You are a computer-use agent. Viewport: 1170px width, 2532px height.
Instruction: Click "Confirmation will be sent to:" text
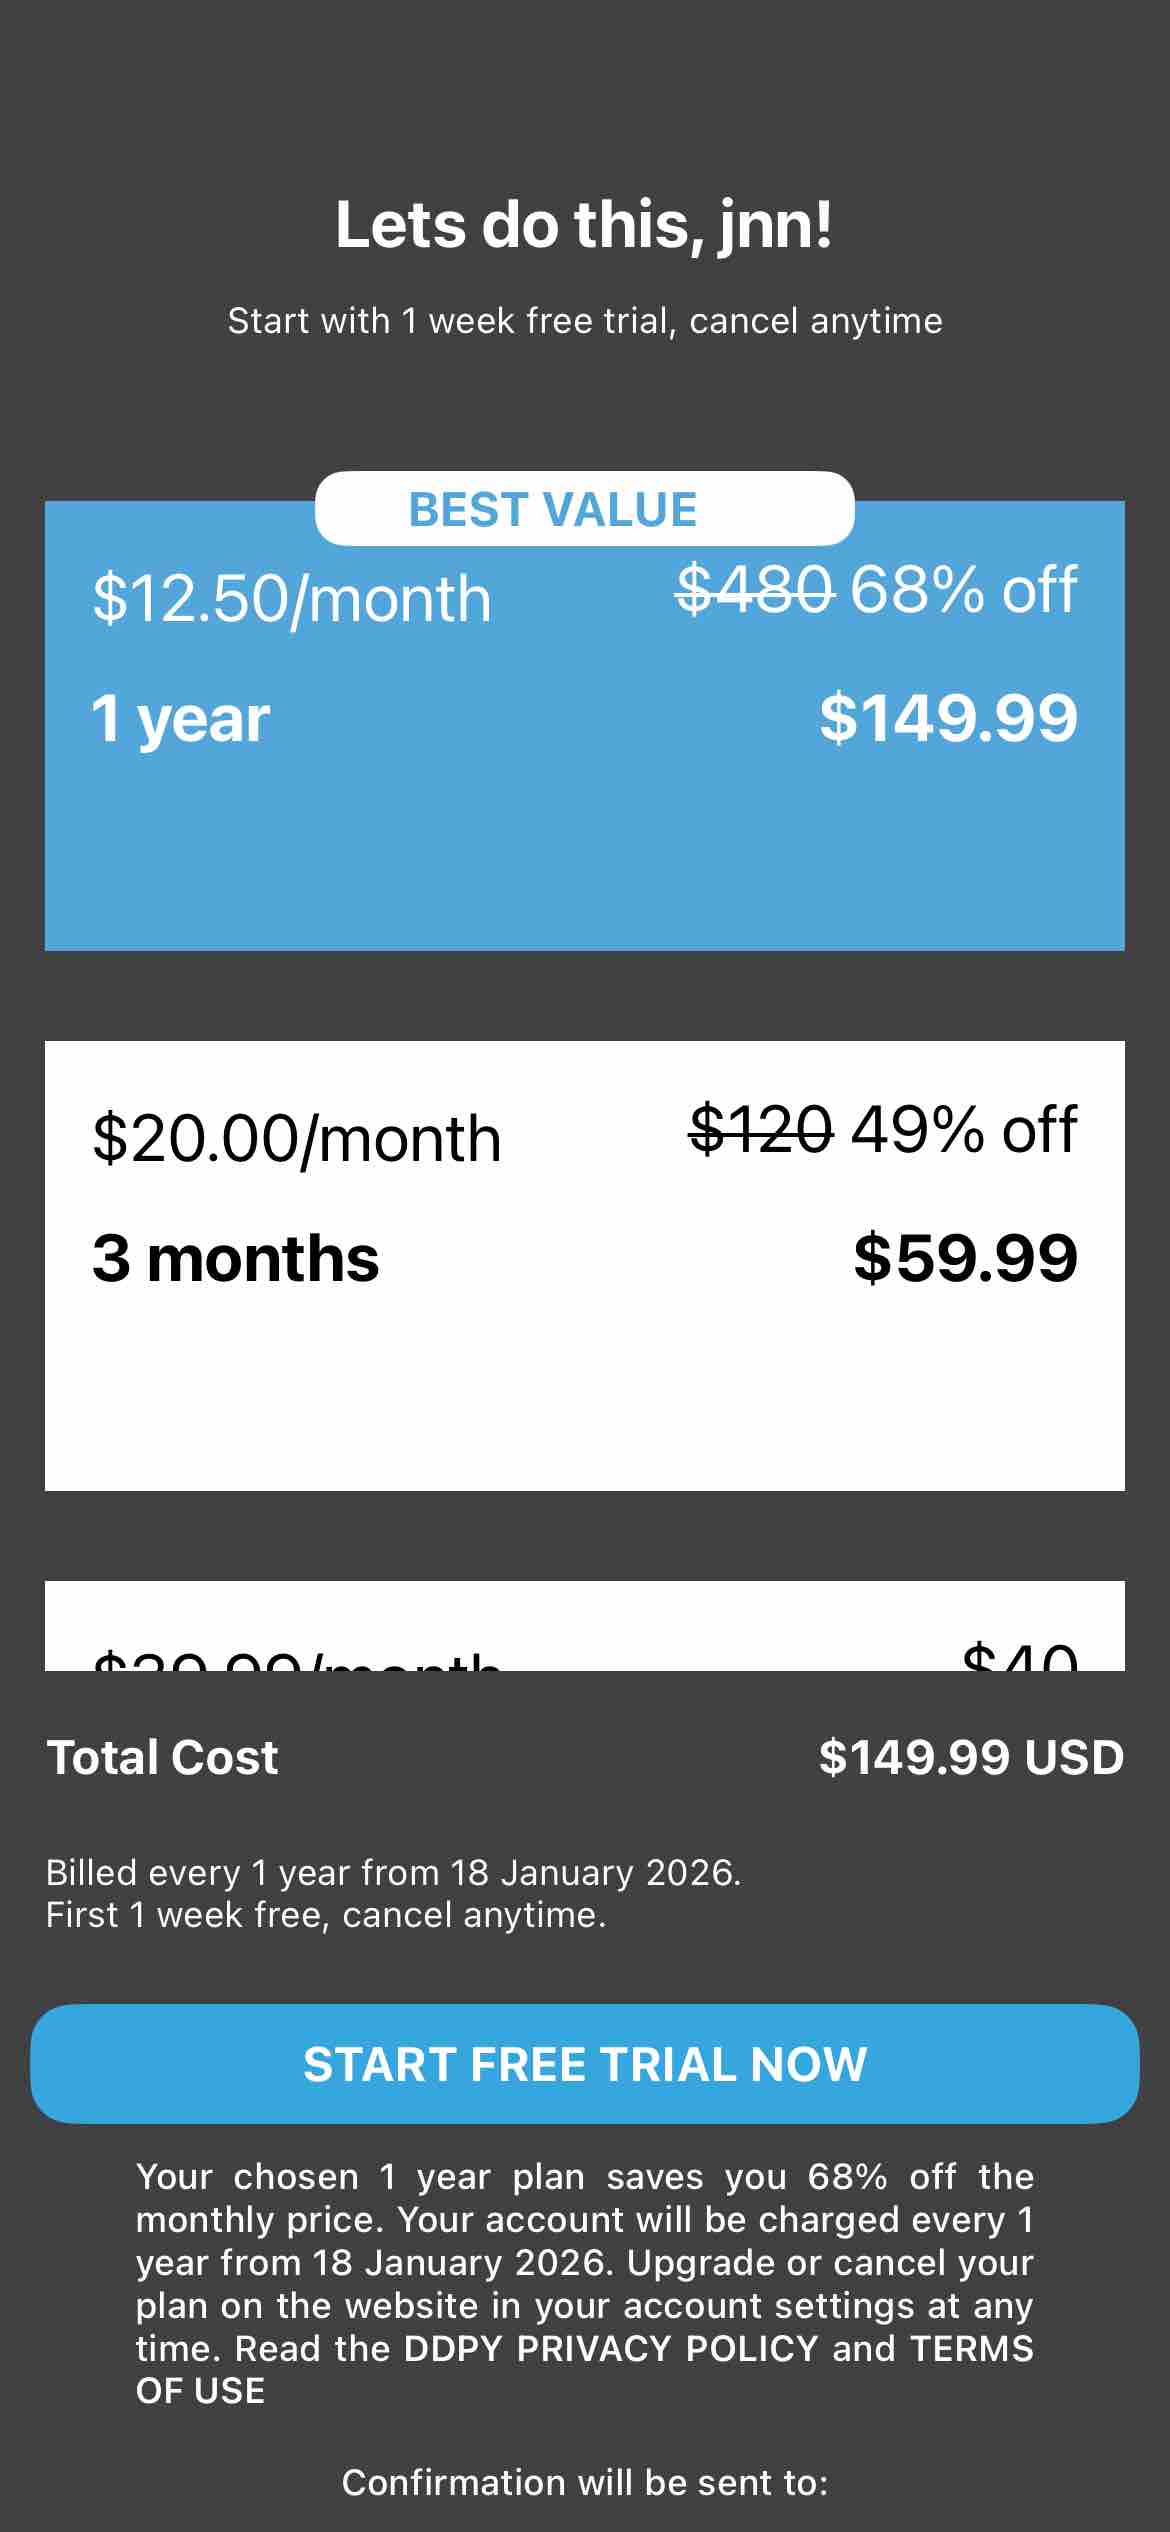click(x=584, y=2482)
